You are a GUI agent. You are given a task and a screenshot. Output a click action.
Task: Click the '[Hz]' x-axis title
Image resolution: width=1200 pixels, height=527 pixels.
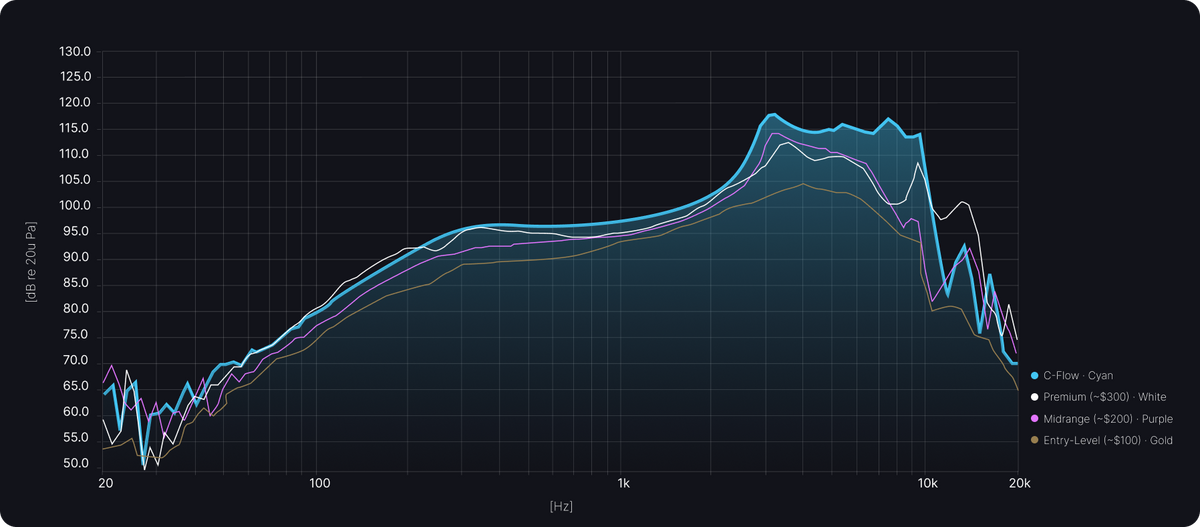click(x=561, y=507)
